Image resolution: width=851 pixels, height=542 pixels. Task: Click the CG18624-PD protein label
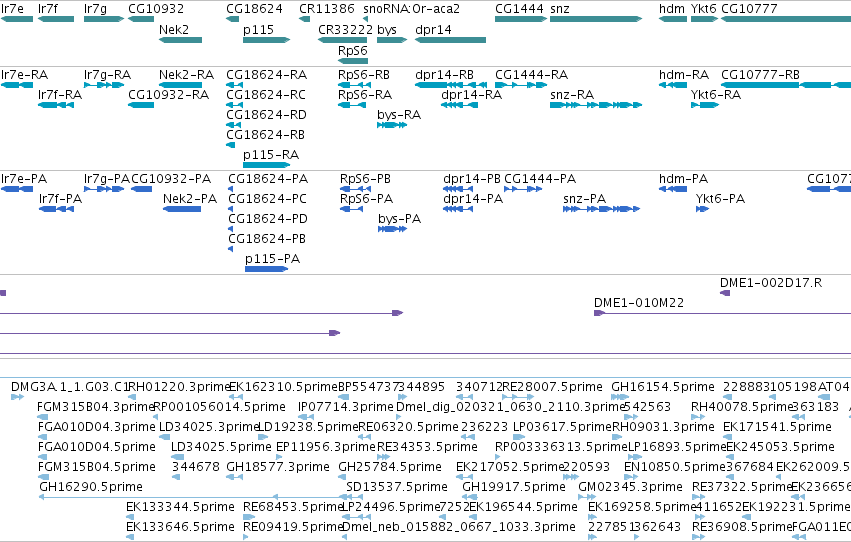click(x=268, y=219)
